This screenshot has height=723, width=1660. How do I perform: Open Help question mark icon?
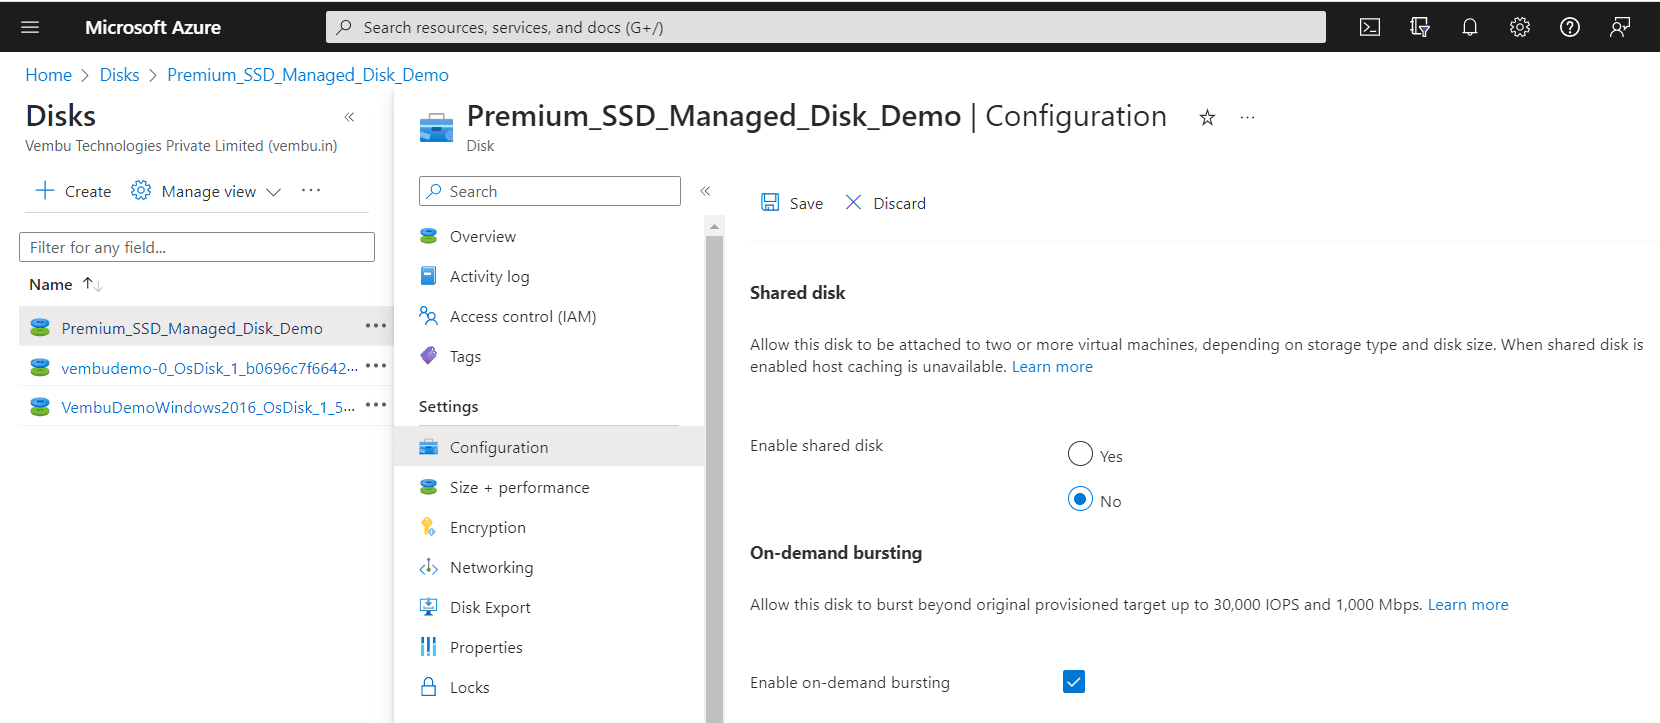click(x=1570, y=27)
